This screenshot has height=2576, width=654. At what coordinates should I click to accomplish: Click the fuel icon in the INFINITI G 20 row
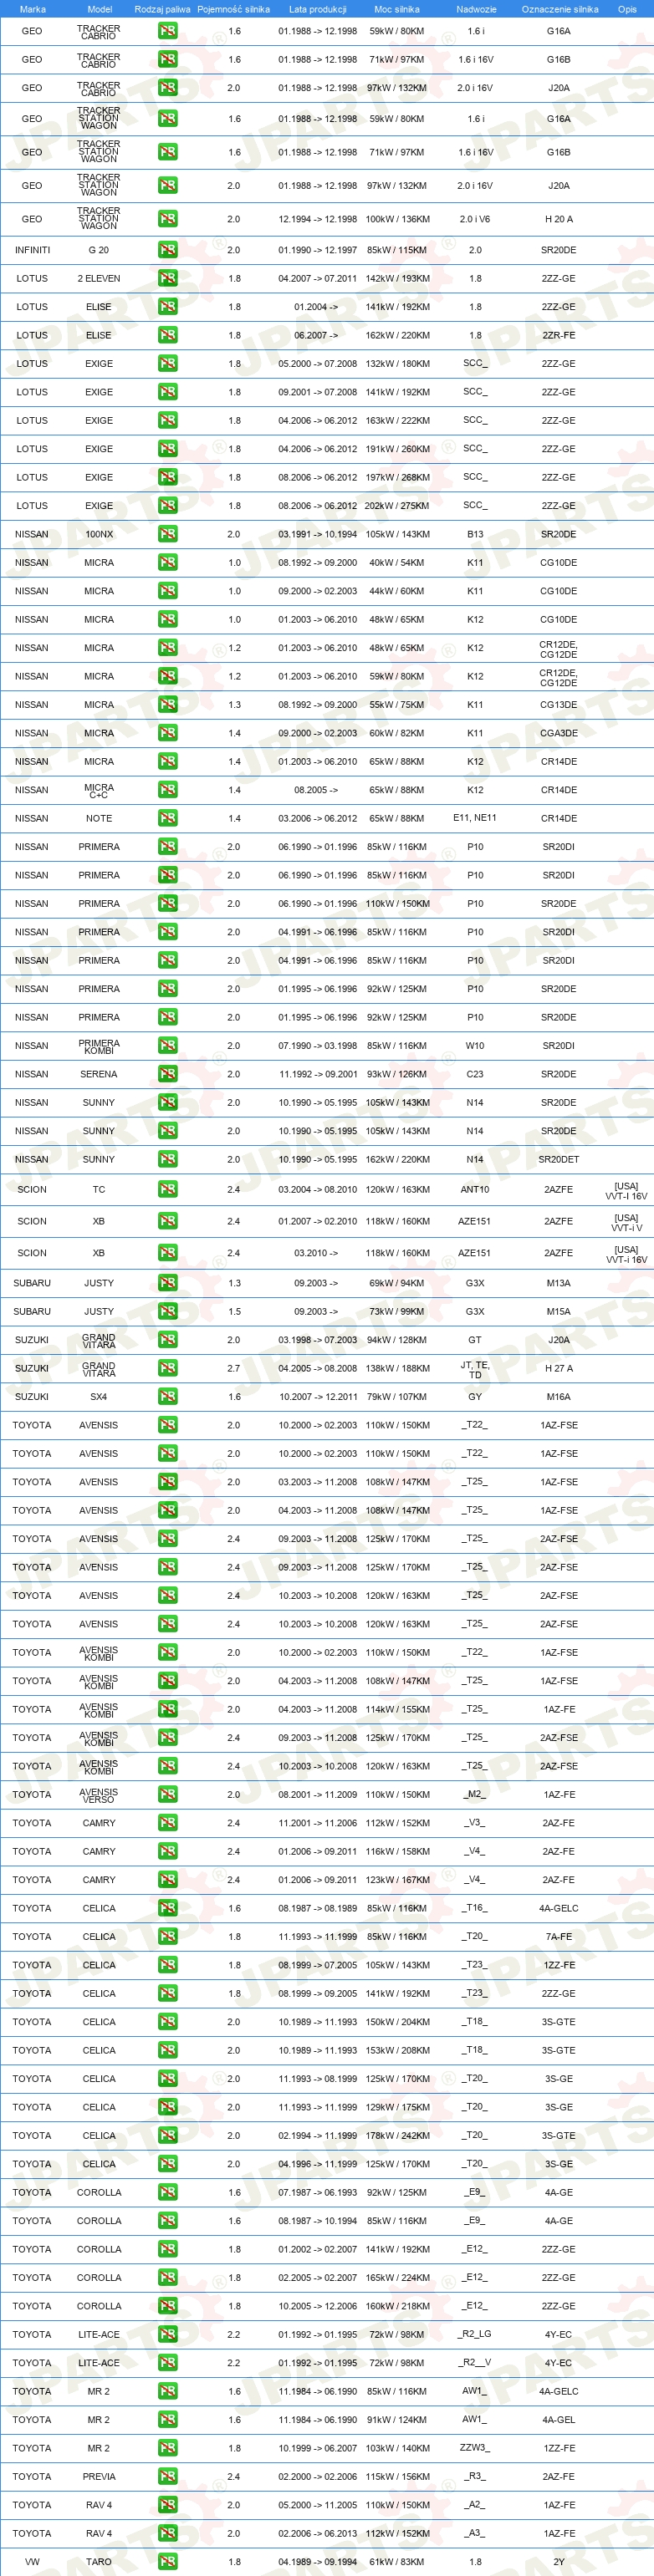[x=167, y=250]
